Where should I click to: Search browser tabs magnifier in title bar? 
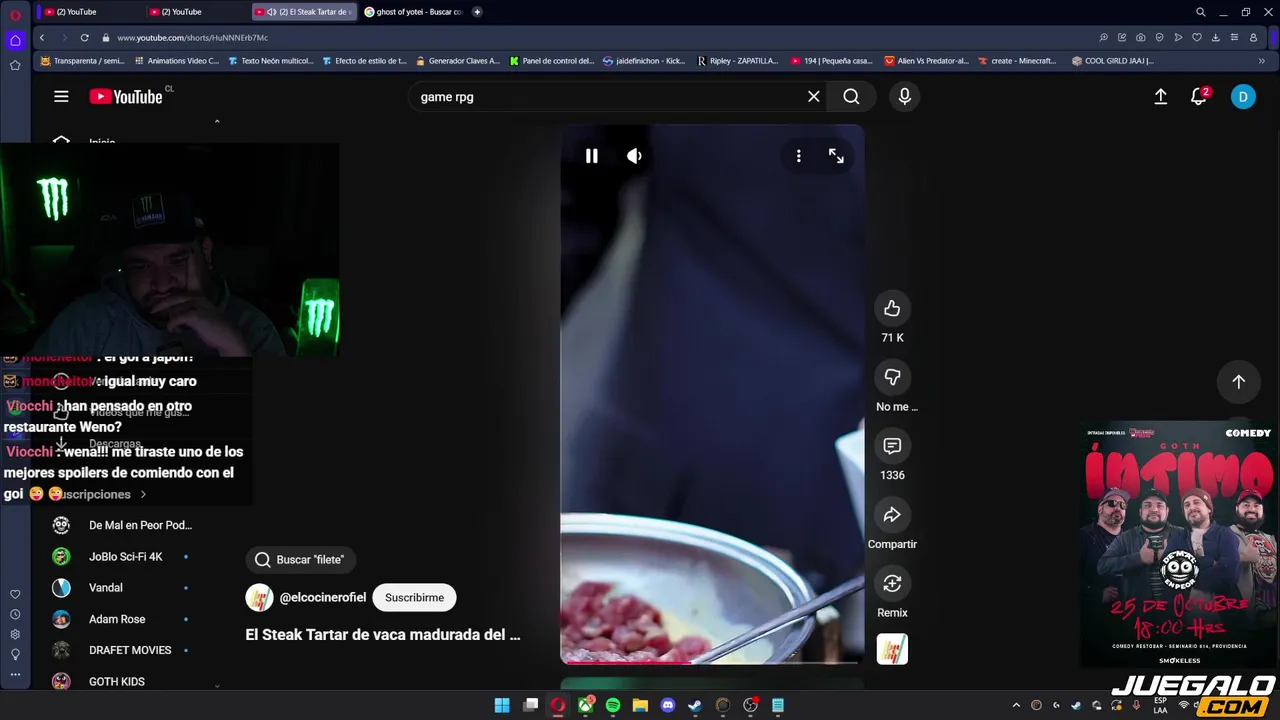1200,12
